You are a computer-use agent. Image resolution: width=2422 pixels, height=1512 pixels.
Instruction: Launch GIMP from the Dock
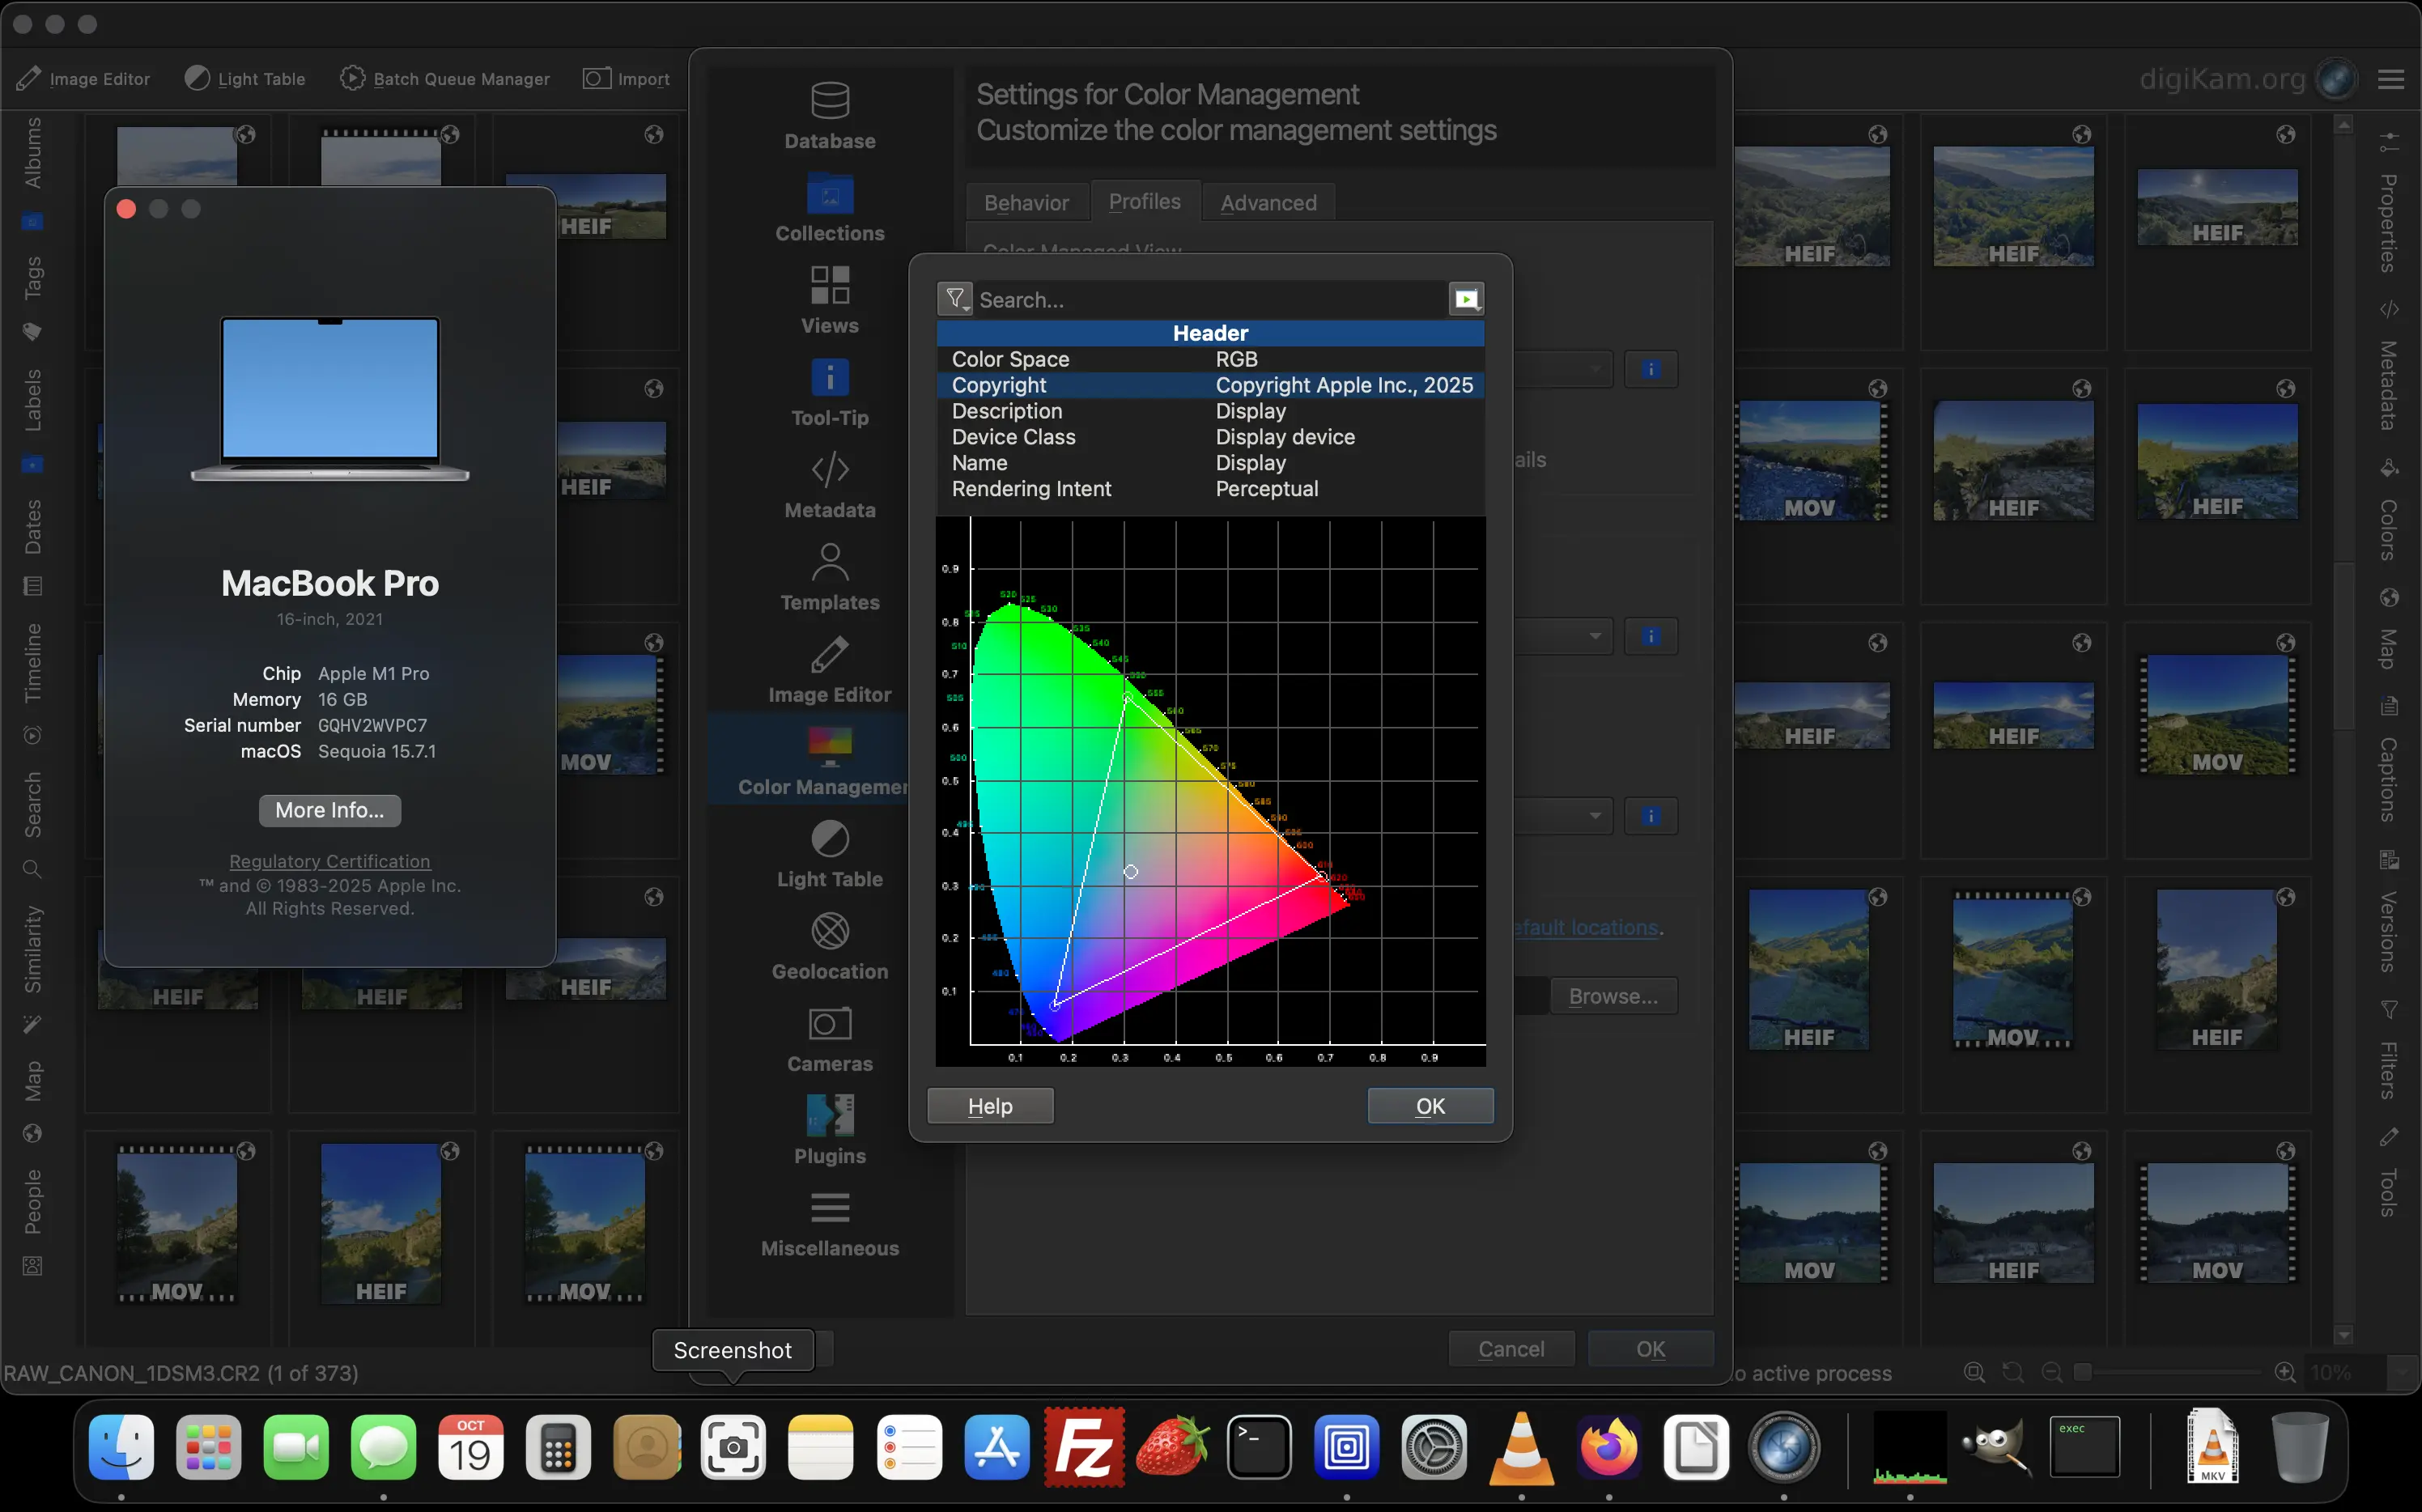tap(1999, 1447)
